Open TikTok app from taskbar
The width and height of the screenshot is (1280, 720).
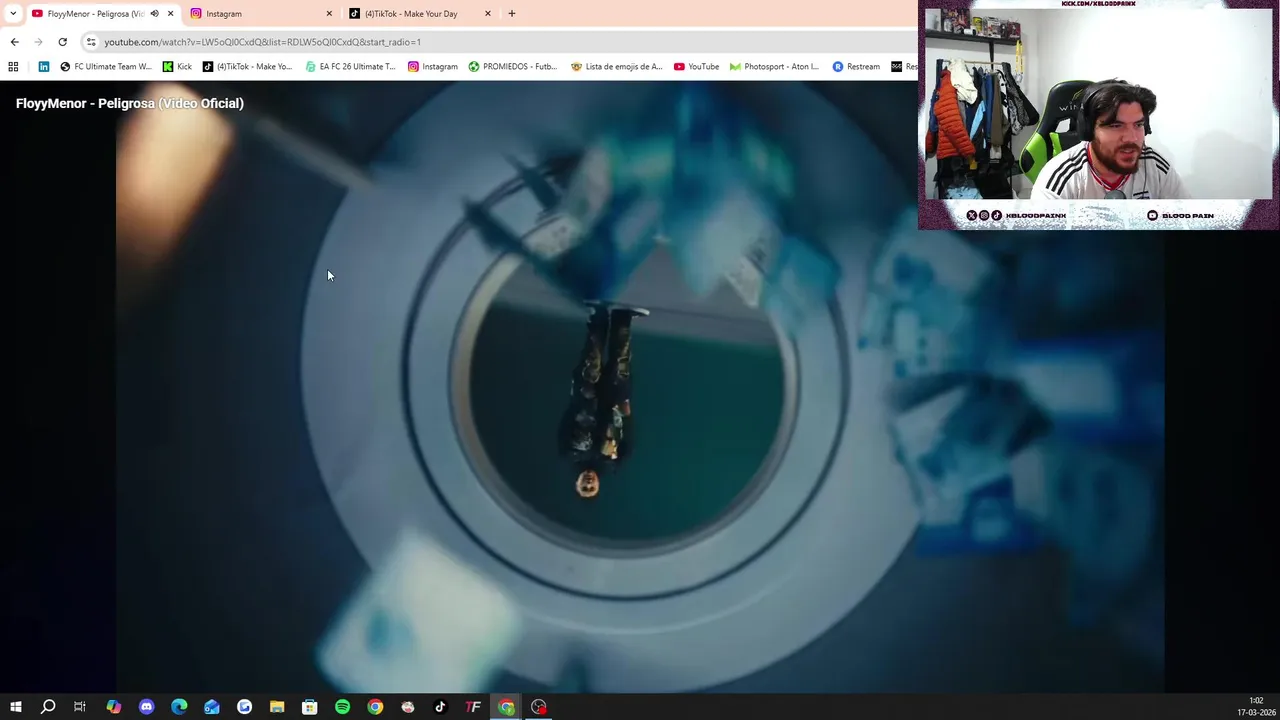440,707
